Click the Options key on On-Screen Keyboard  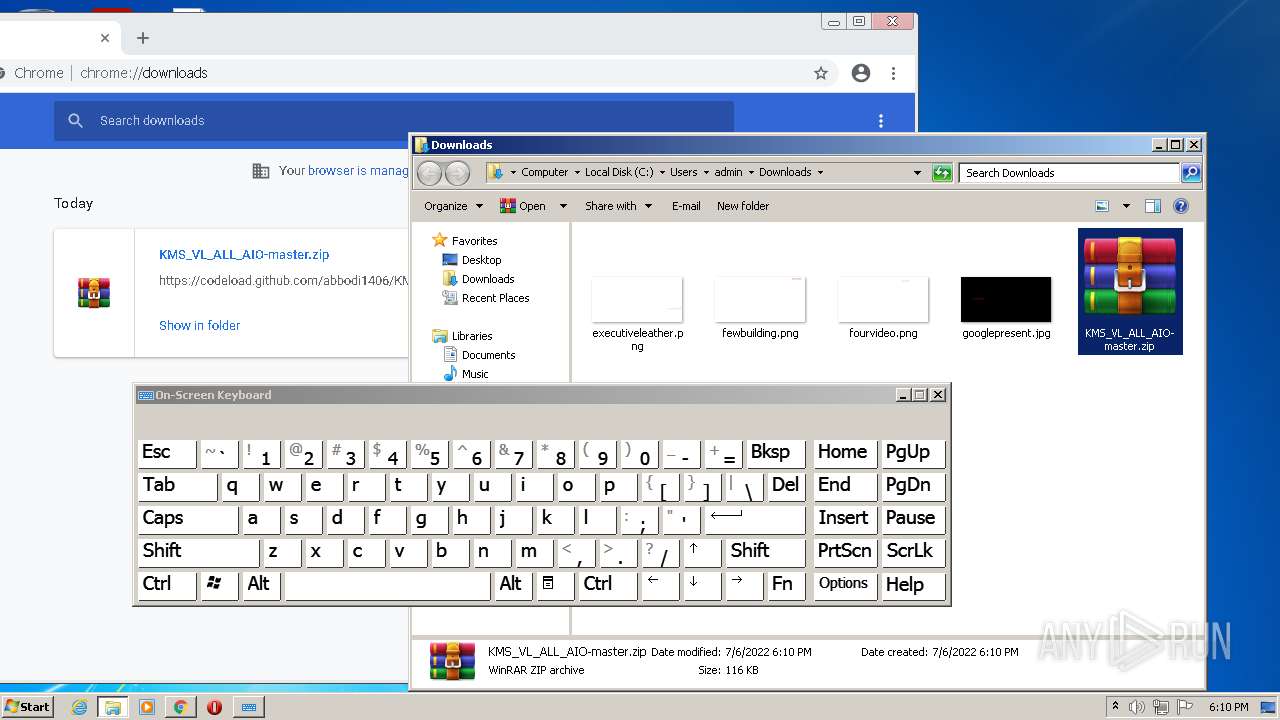coord(845,585)
